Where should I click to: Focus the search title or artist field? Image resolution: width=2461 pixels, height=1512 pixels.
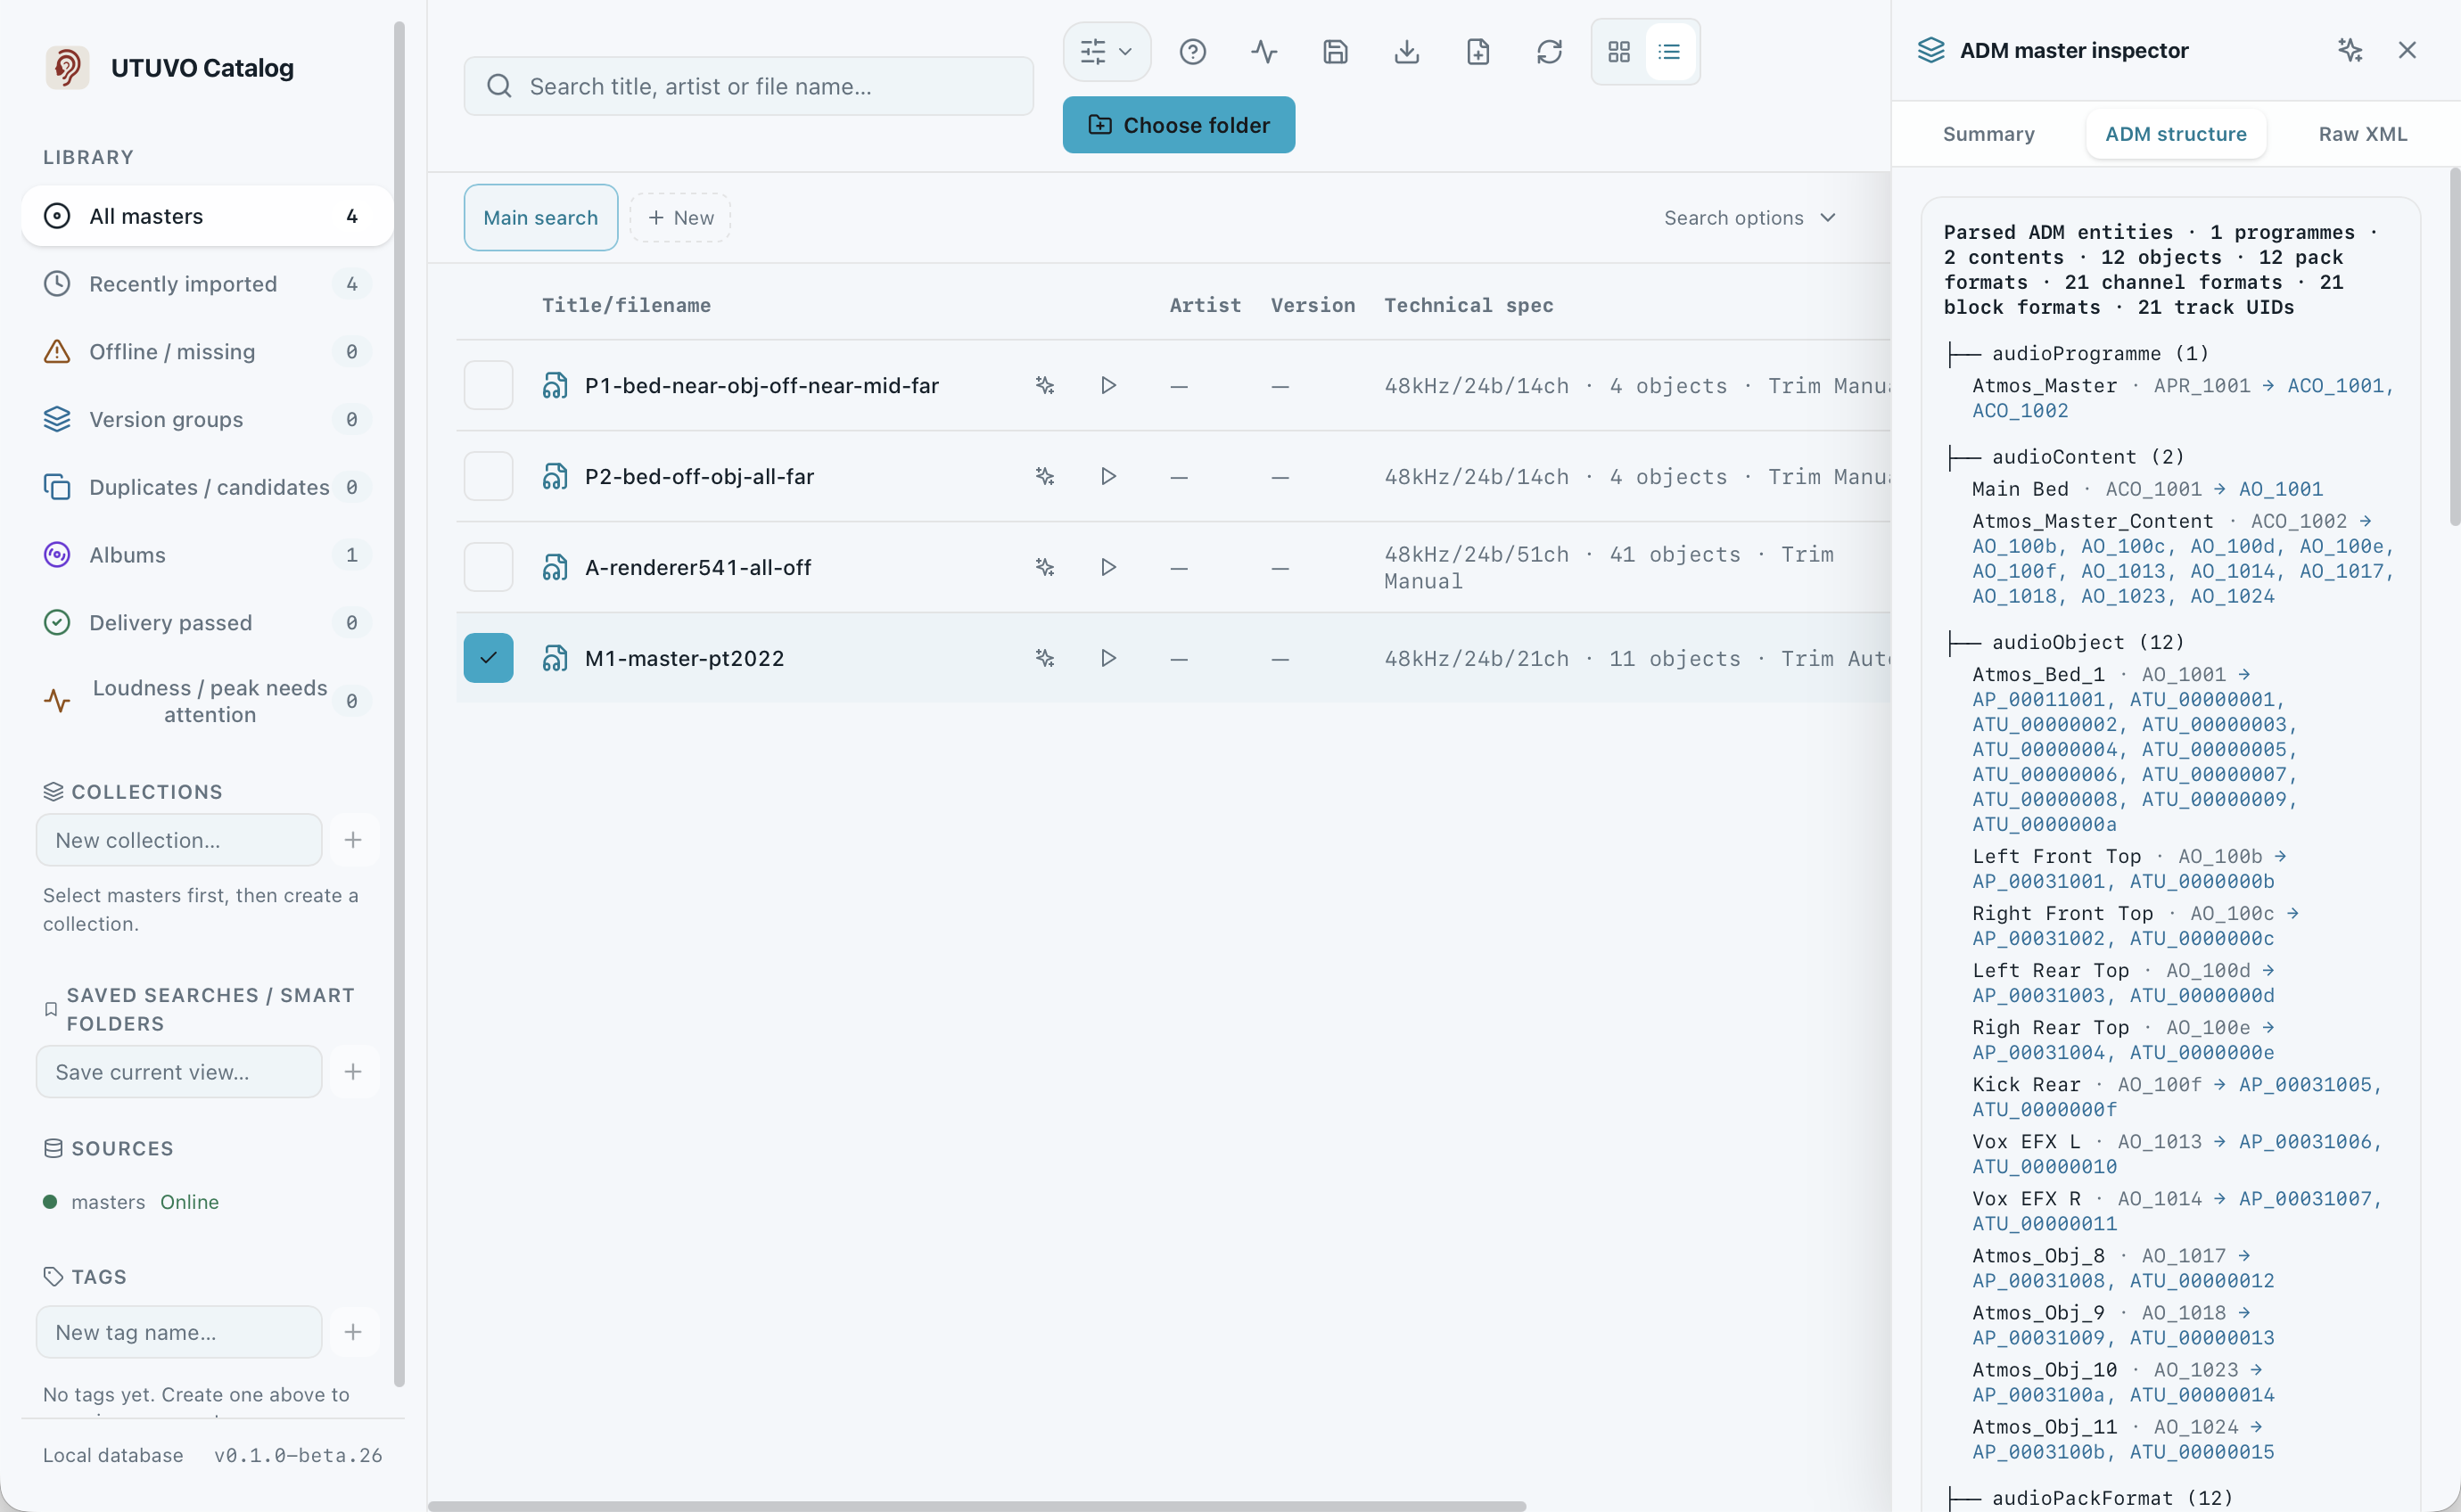coord(748,86)
